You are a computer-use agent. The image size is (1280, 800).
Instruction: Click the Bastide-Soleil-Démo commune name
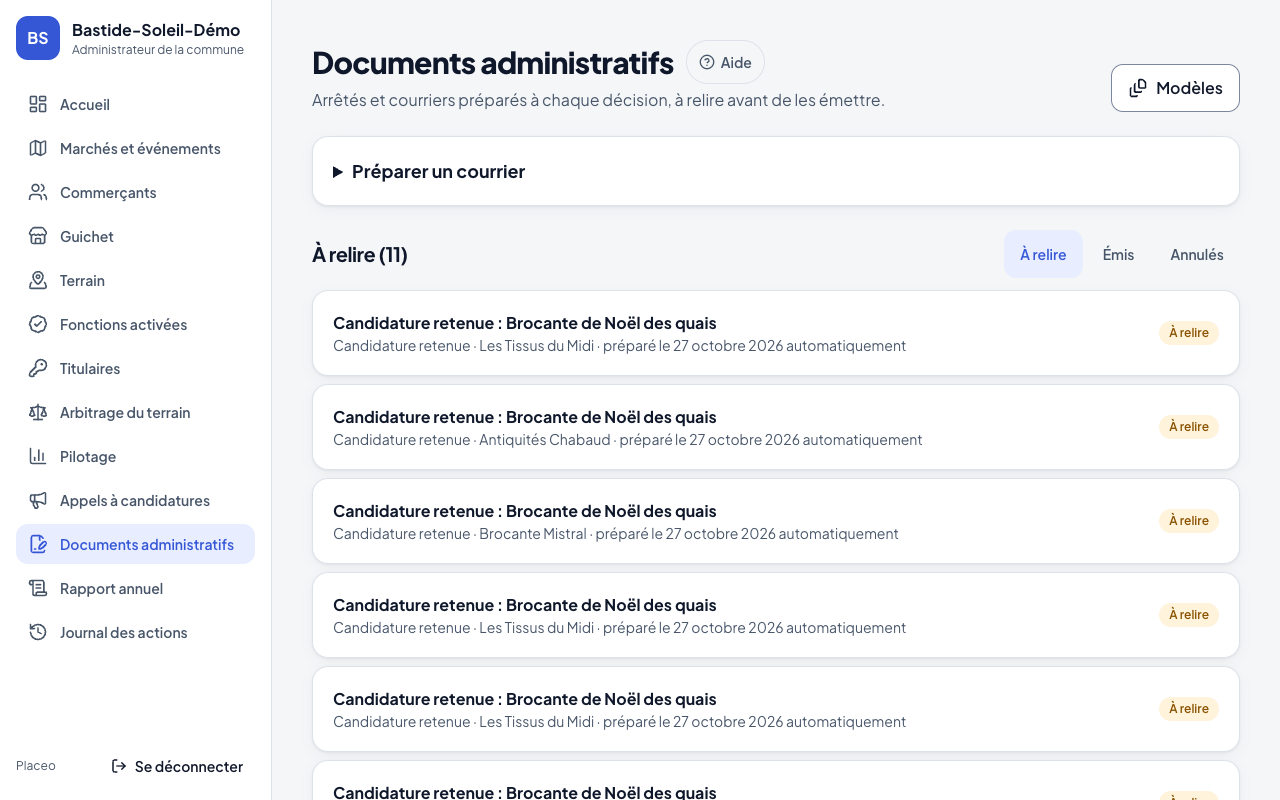(x=156, y=30)
